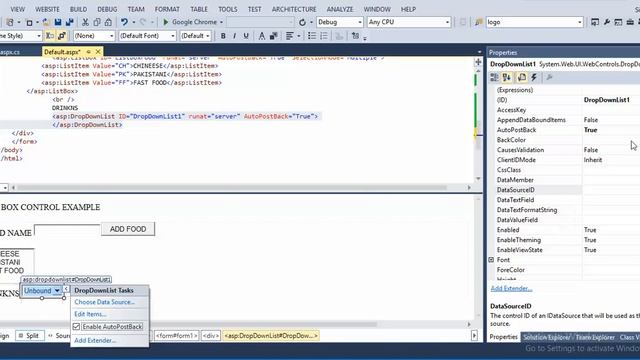Open the Debug configuration dropdown
This screenshot has width=640, height=360.
pos(340,22)
